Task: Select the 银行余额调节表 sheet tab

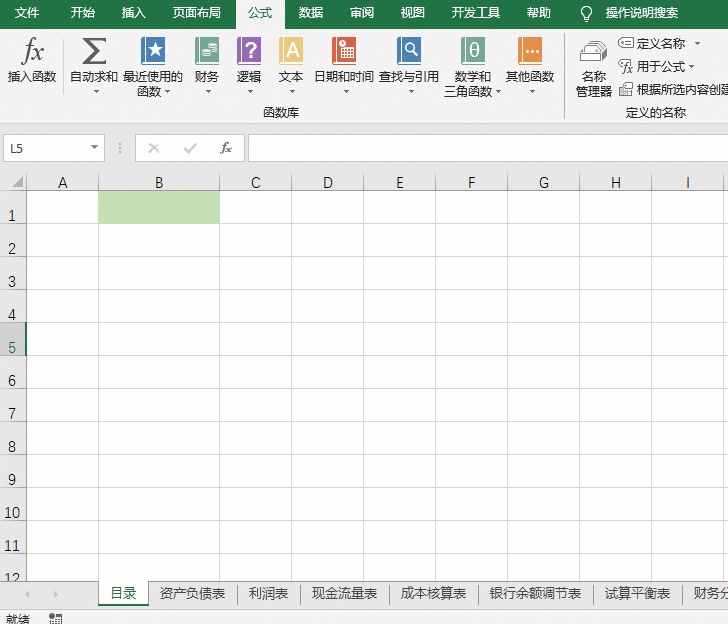Action: click(535, 593)
